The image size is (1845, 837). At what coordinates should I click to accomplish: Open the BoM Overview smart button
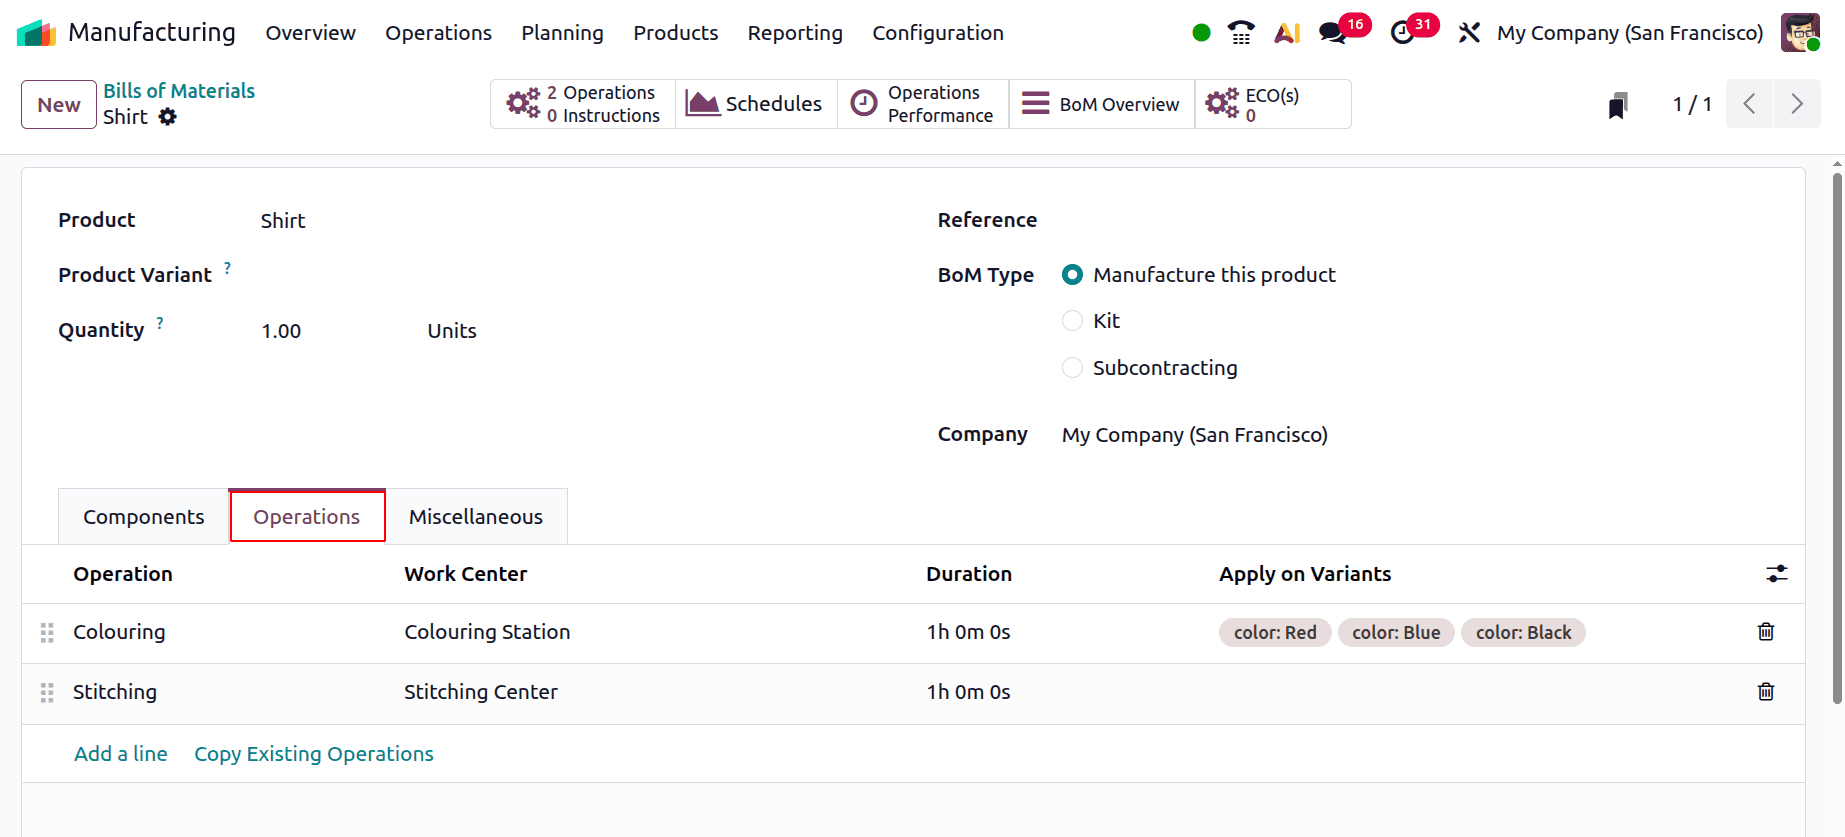click(1102, 104)
